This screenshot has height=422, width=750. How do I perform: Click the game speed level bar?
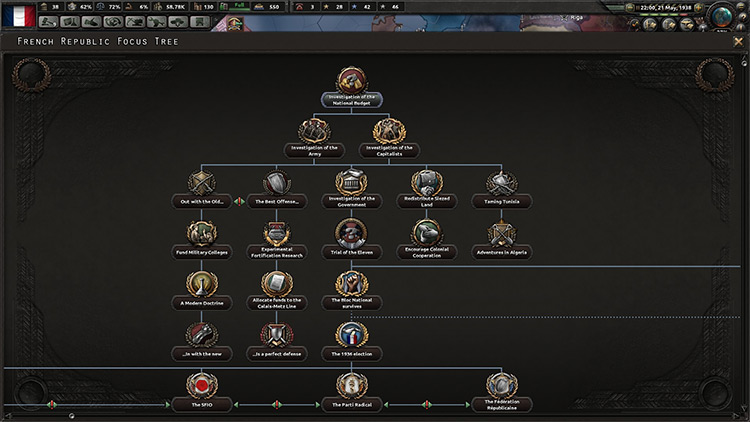pyautogui.click(x=663, y=15)
